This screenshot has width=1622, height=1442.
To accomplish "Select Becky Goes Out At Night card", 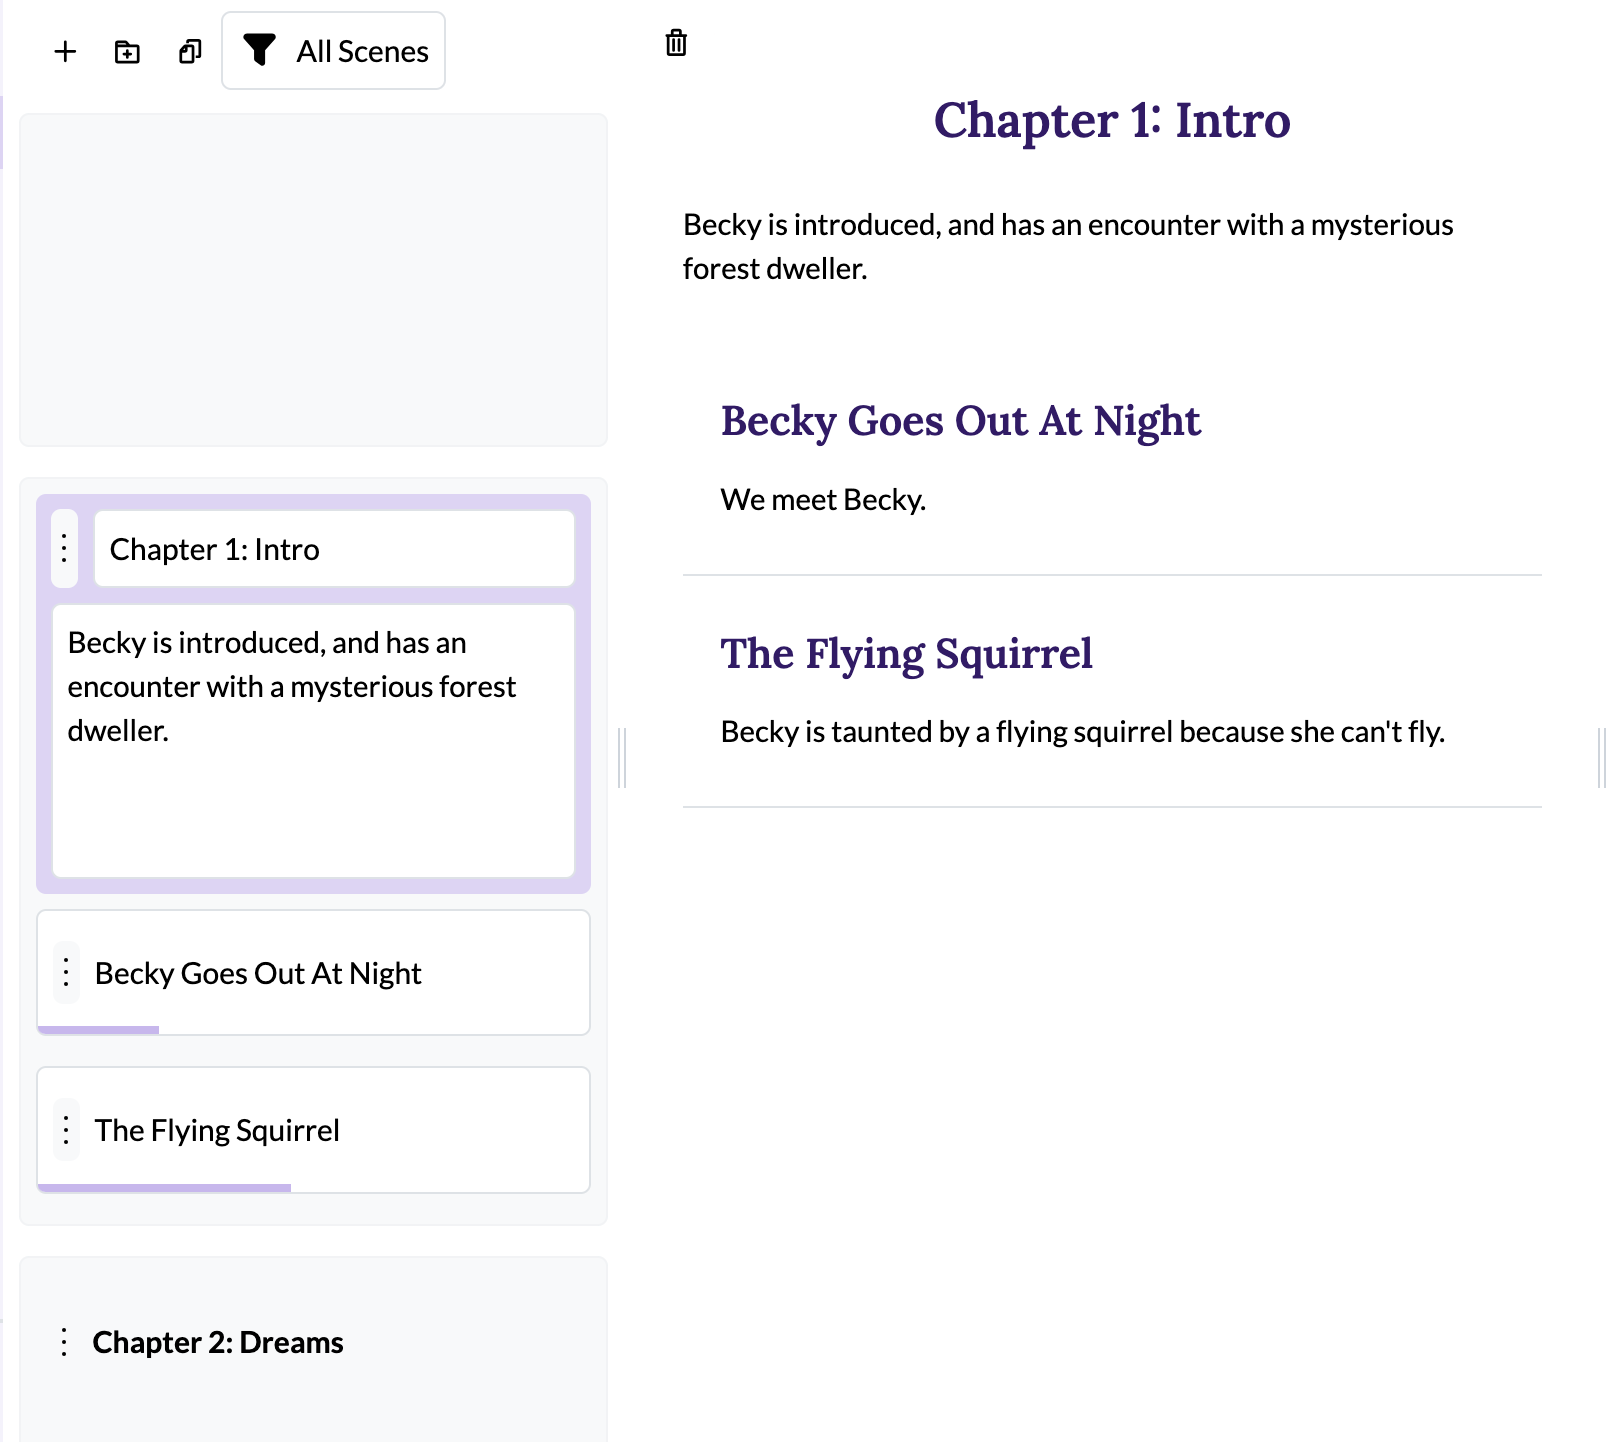I will 313,972.
